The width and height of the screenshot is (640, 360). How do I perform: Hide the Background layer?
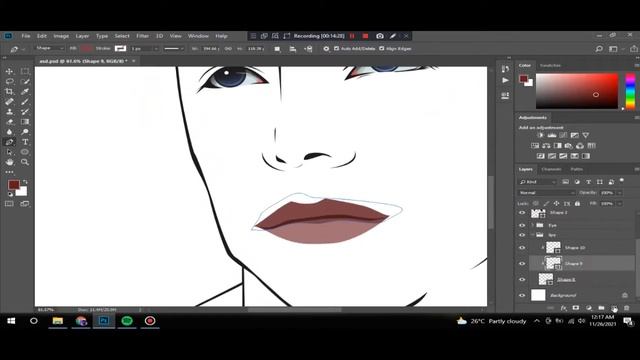[522, 295]
